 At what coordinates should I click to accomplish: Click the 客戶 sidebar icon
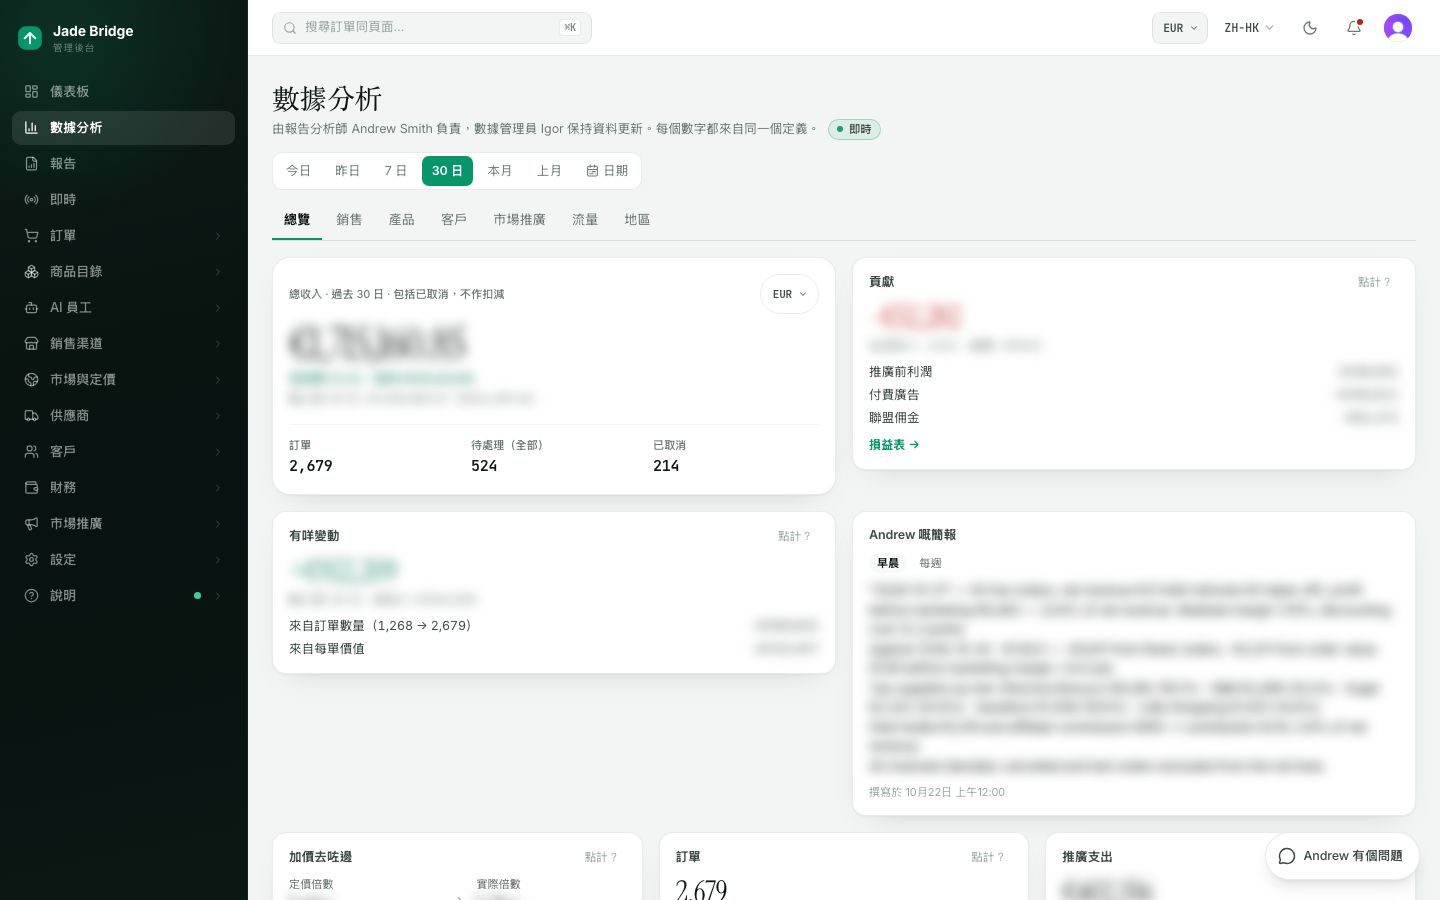tap(31, 452)
